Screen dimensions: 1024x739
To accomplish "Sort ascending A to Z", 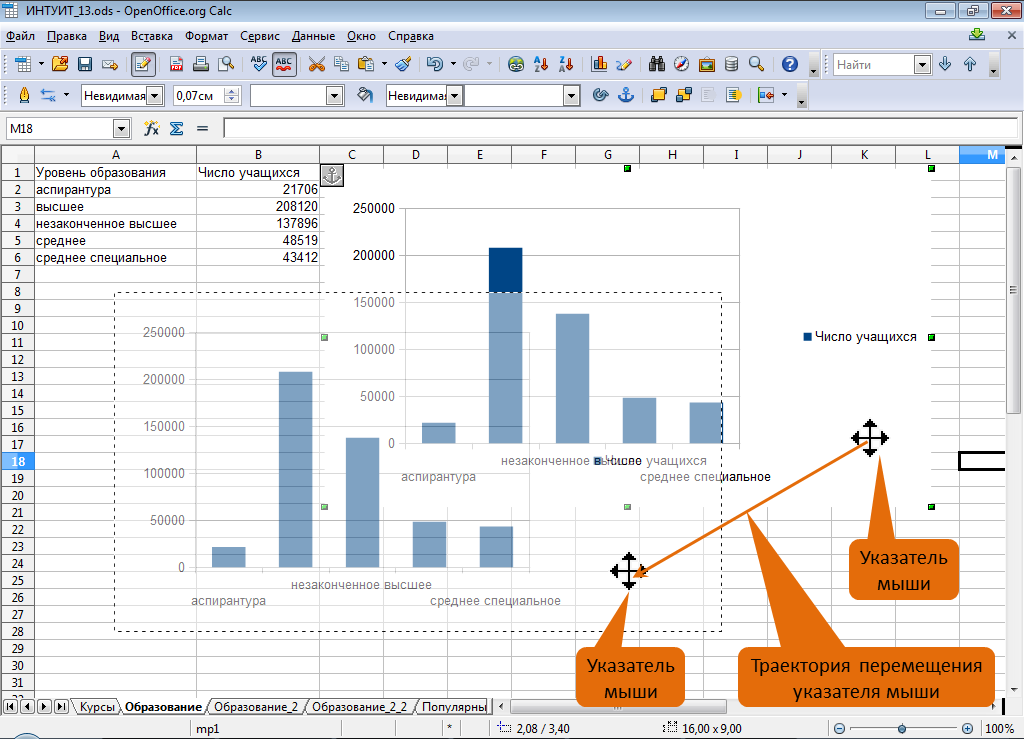I will tap(541, 64).
